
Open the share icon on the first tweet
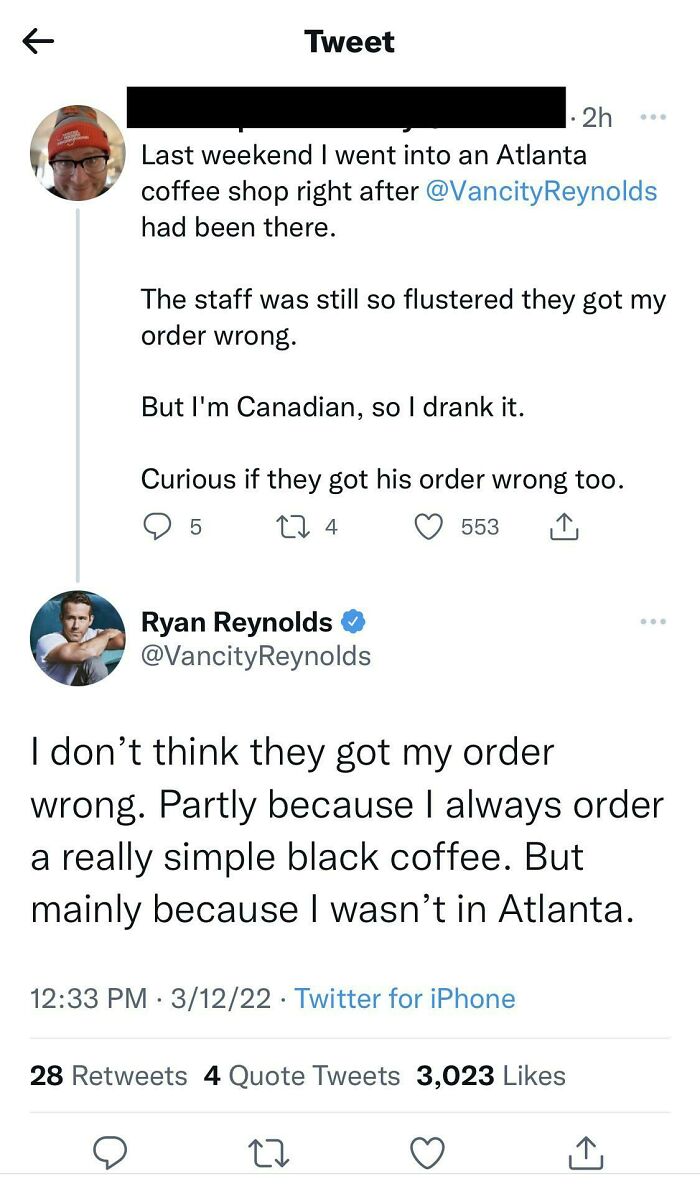(x=563, y=527)
